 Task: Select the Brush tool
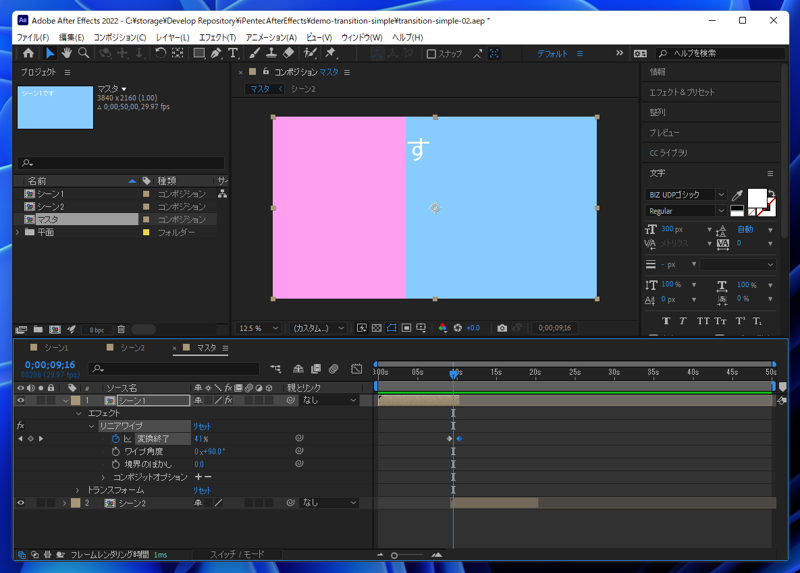(255, 53)
